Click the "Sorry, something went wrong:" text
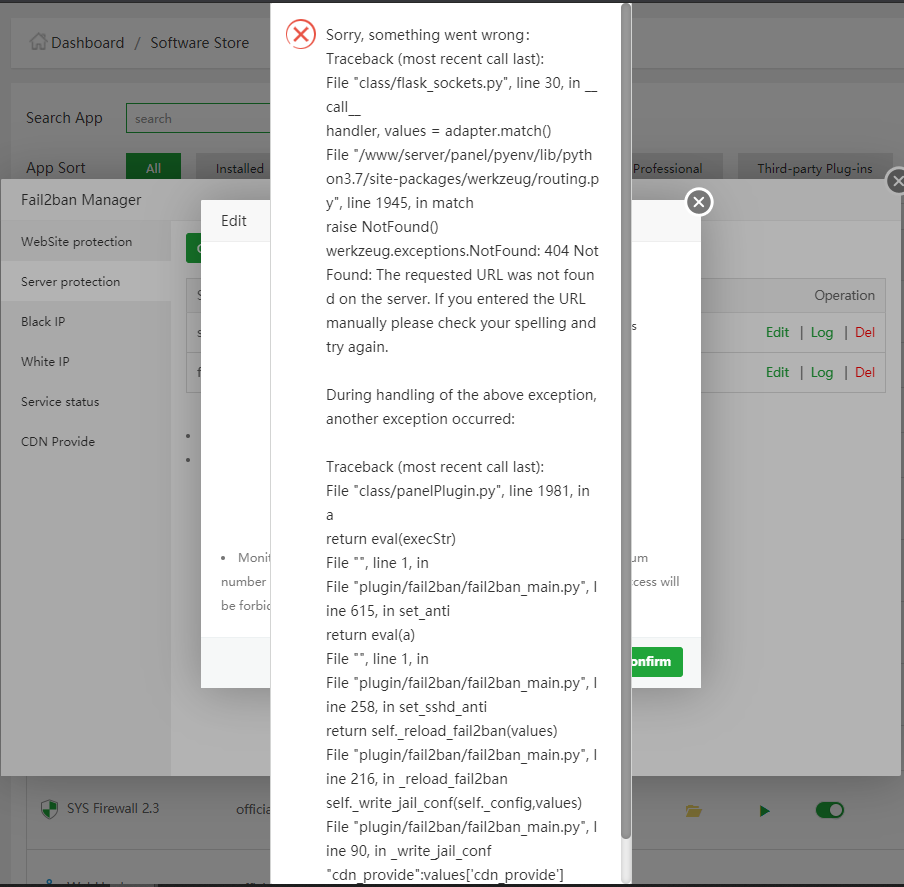 coord(428,35)
